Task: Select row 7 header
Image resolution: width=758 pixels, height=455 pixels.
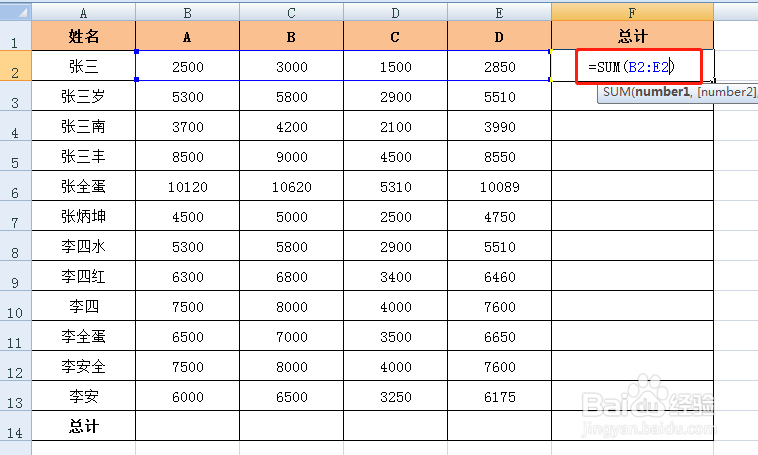Action: tap(15, 216)
